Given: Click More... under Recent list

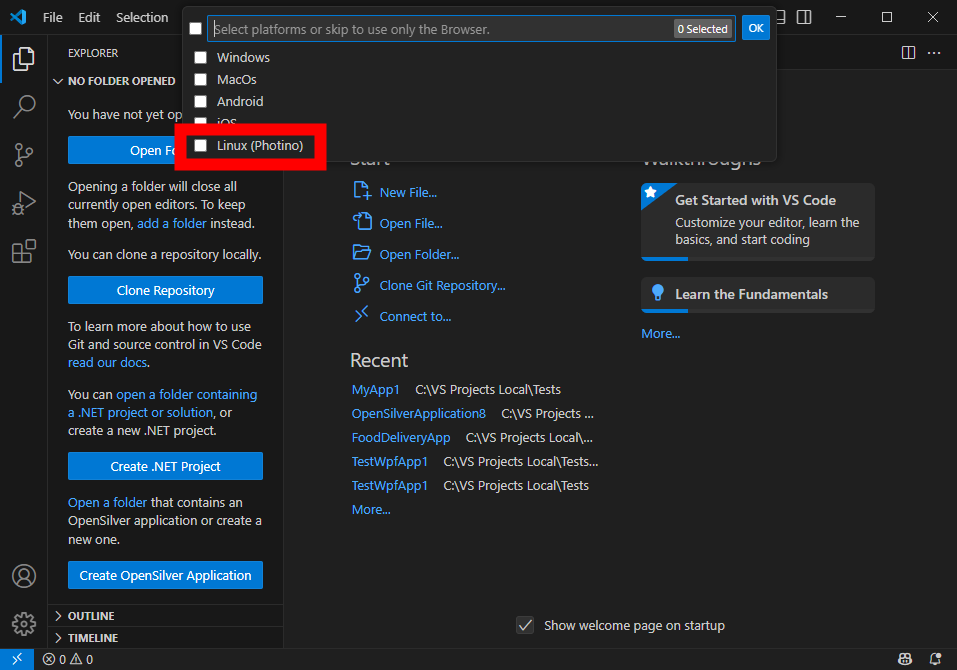Looking at the screenshot, I should [x=371, y=510].
